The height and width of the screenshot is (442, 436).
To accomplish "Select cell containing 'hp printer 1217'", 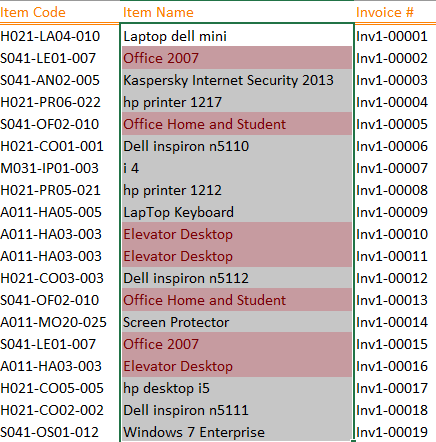I will click(x=237, y=102).
